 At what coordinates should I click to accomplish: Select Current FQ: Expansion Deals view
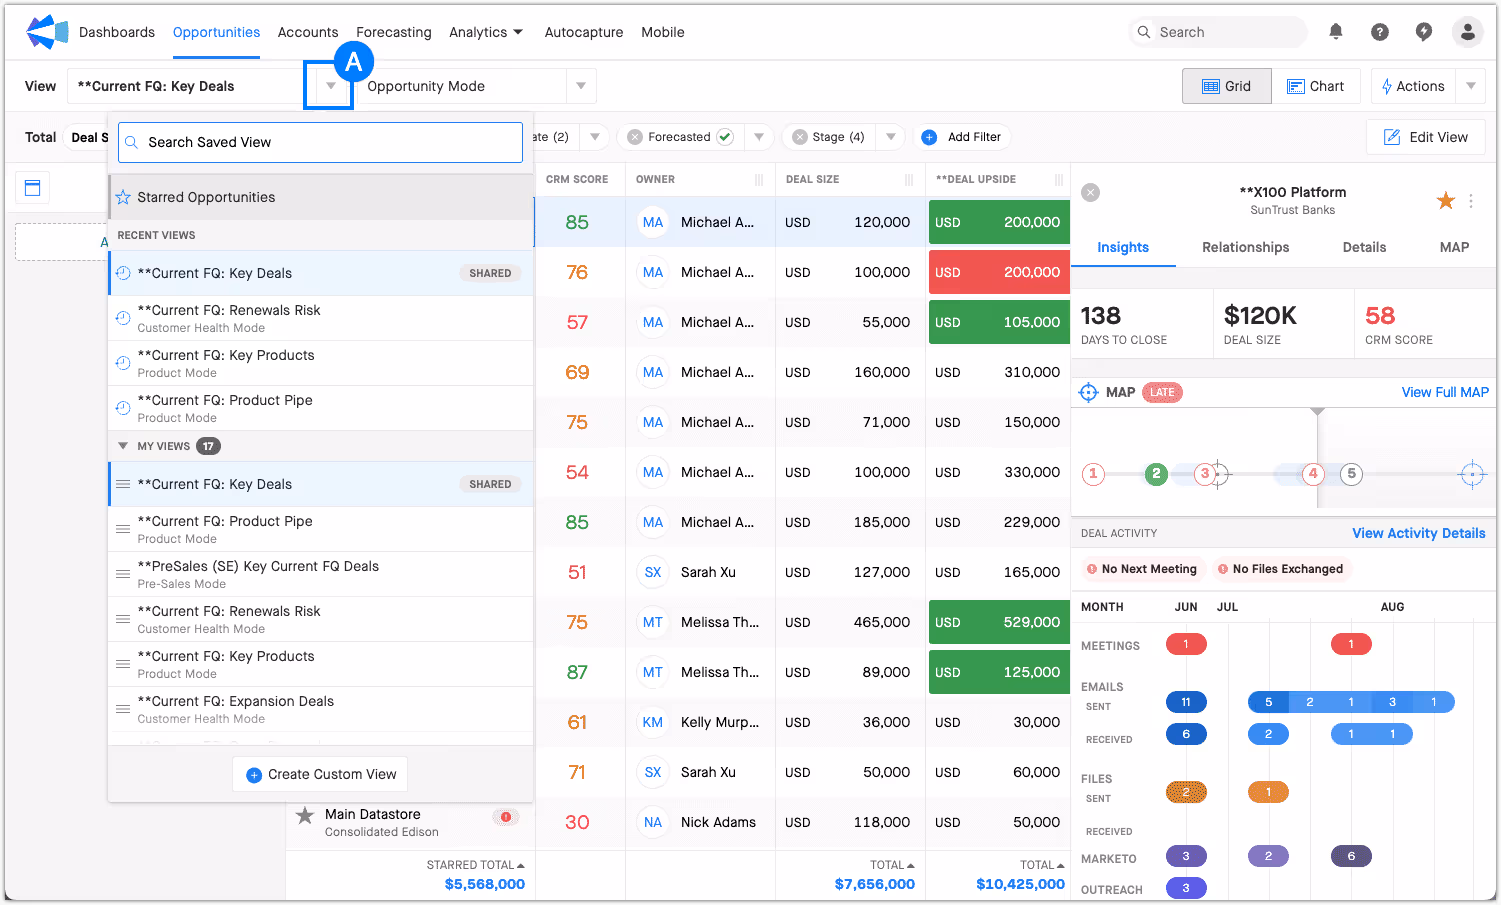point(320,709)
